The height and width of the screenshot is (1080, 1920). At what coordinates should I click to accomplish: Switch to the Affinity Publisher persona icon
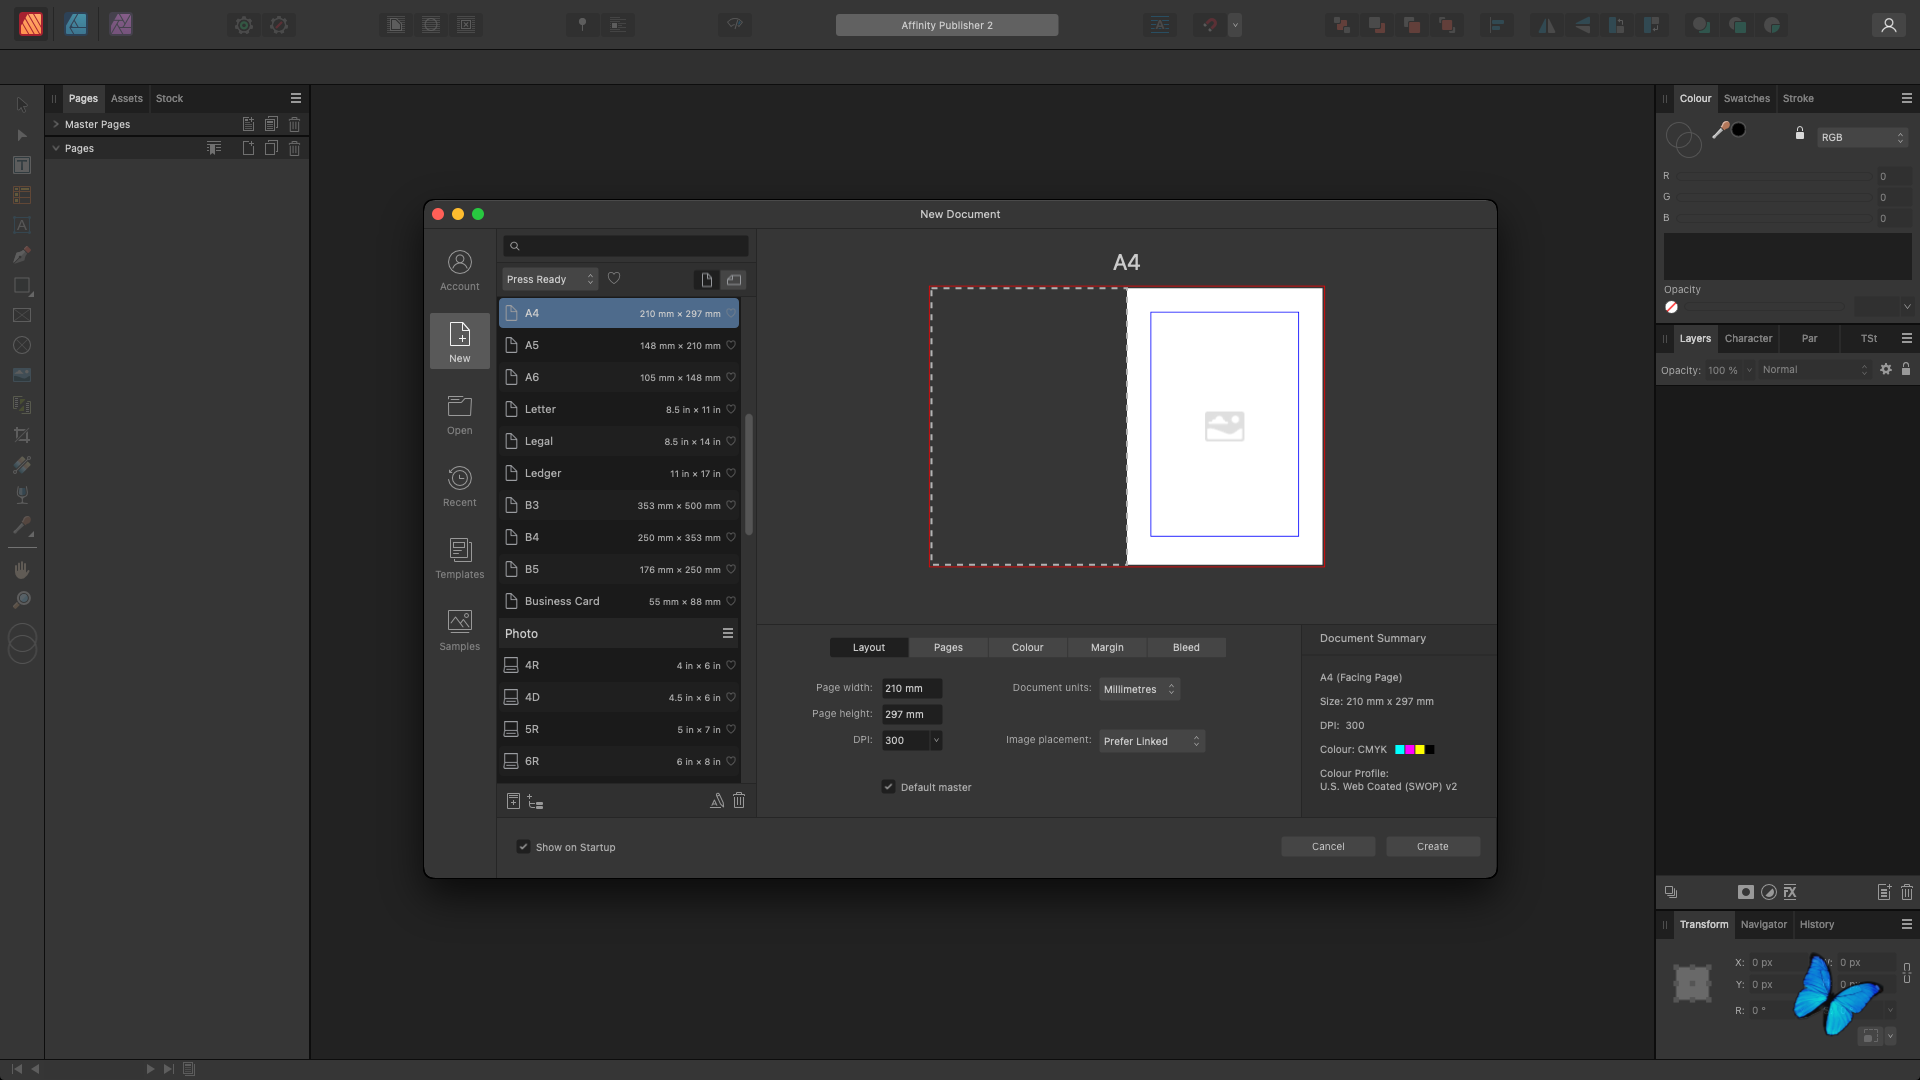(x=31, y=24)
